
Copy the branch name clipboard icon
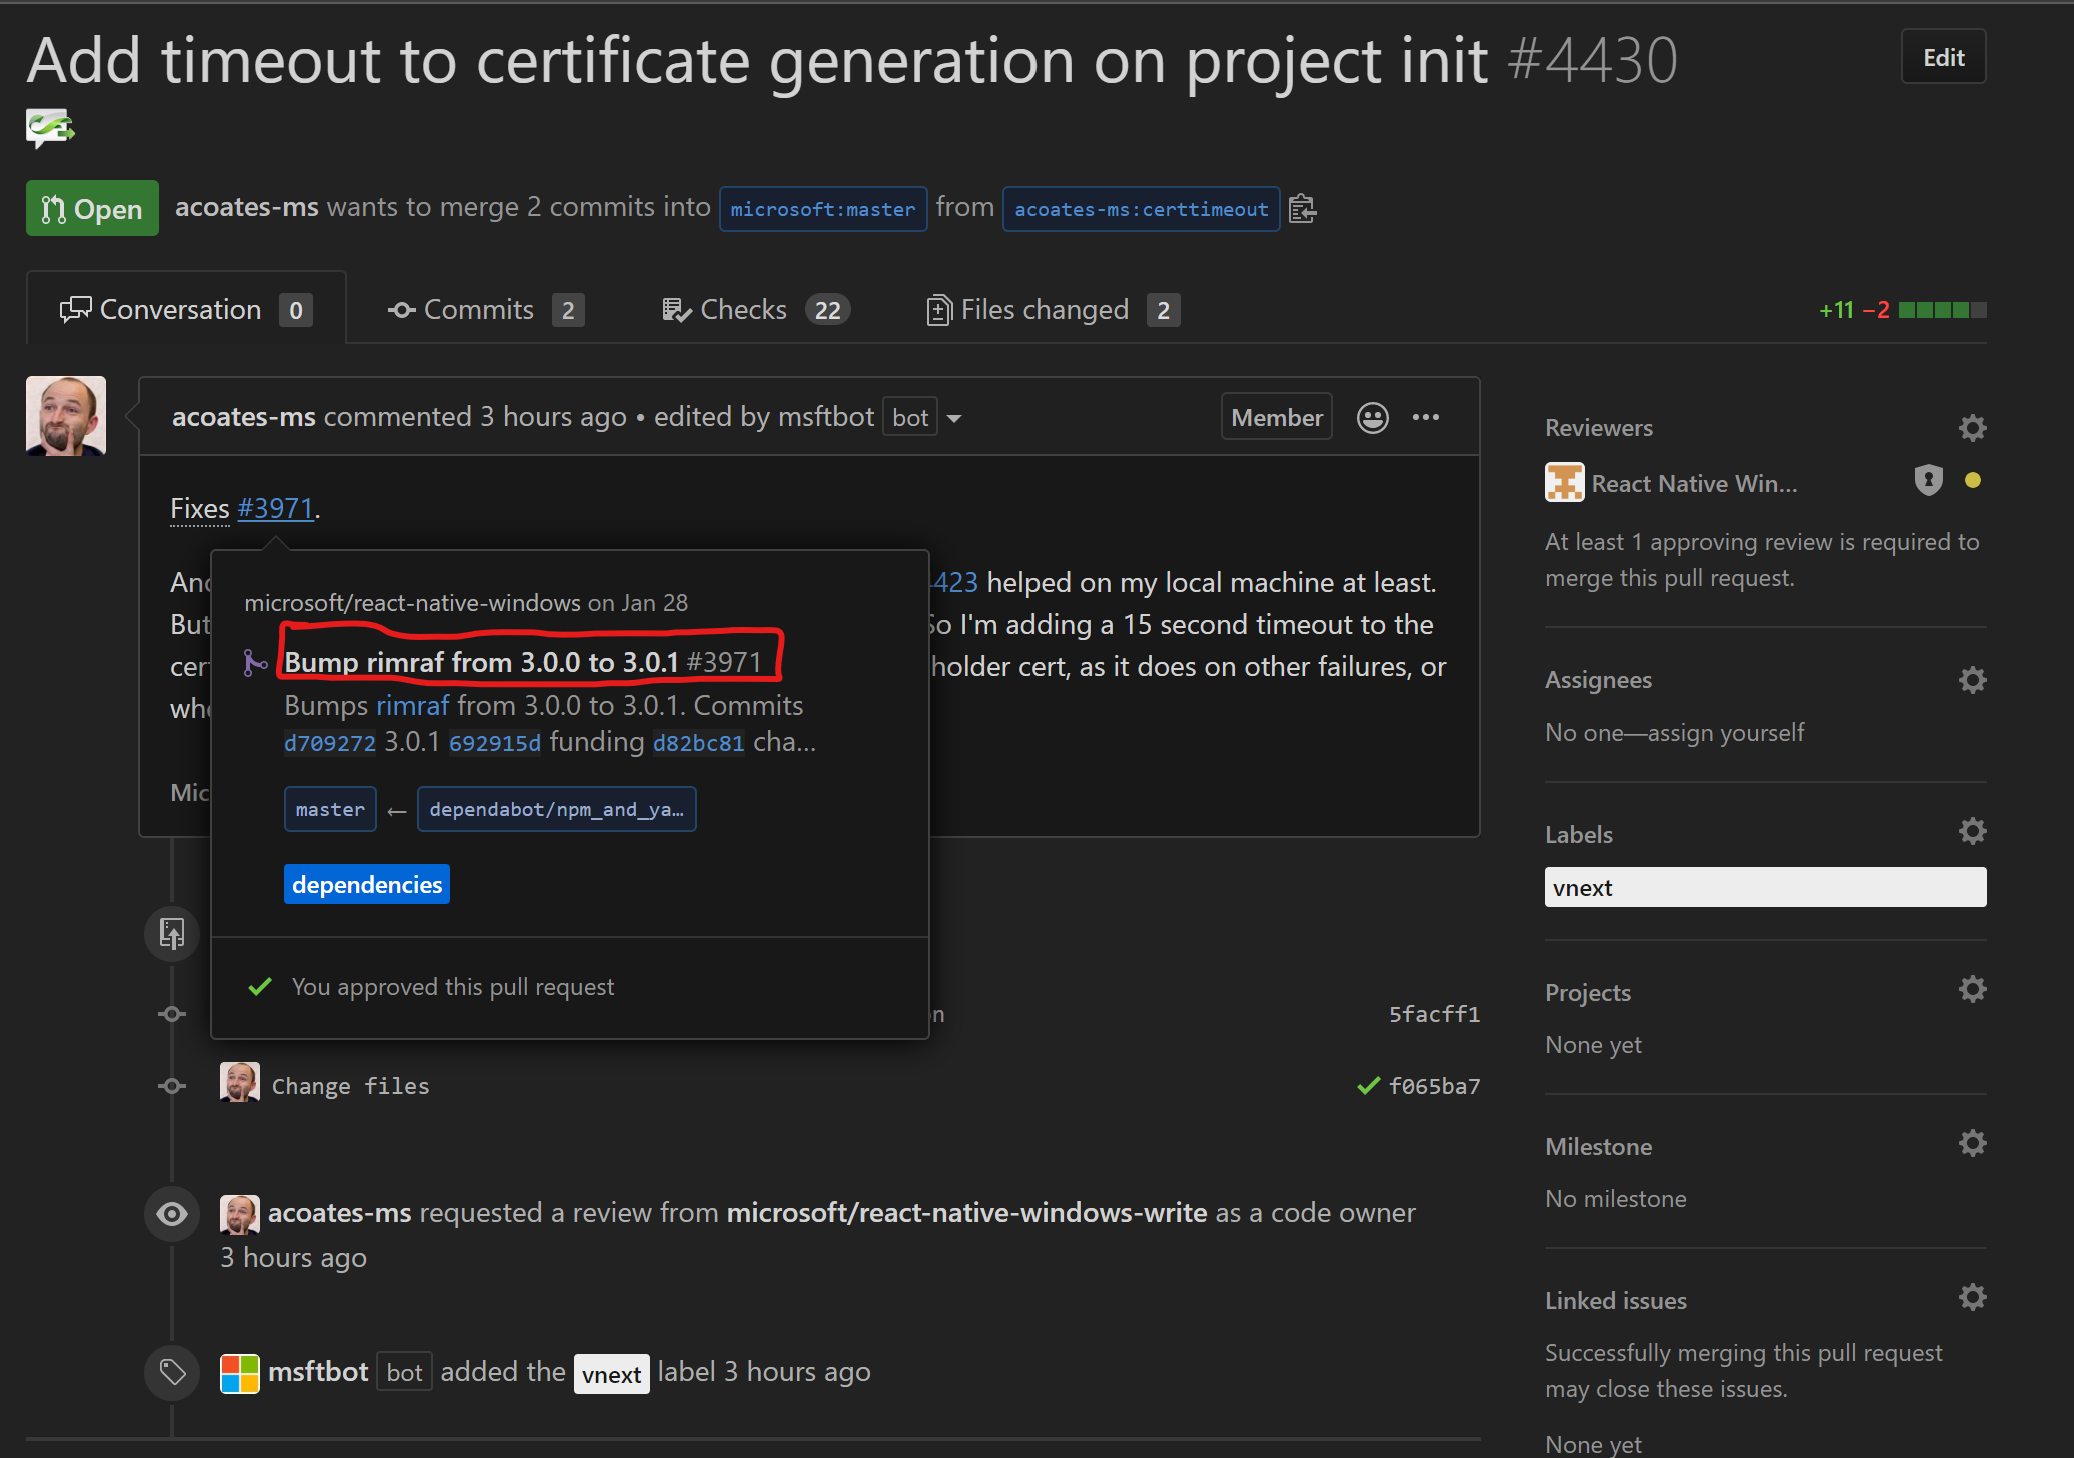1302,209
